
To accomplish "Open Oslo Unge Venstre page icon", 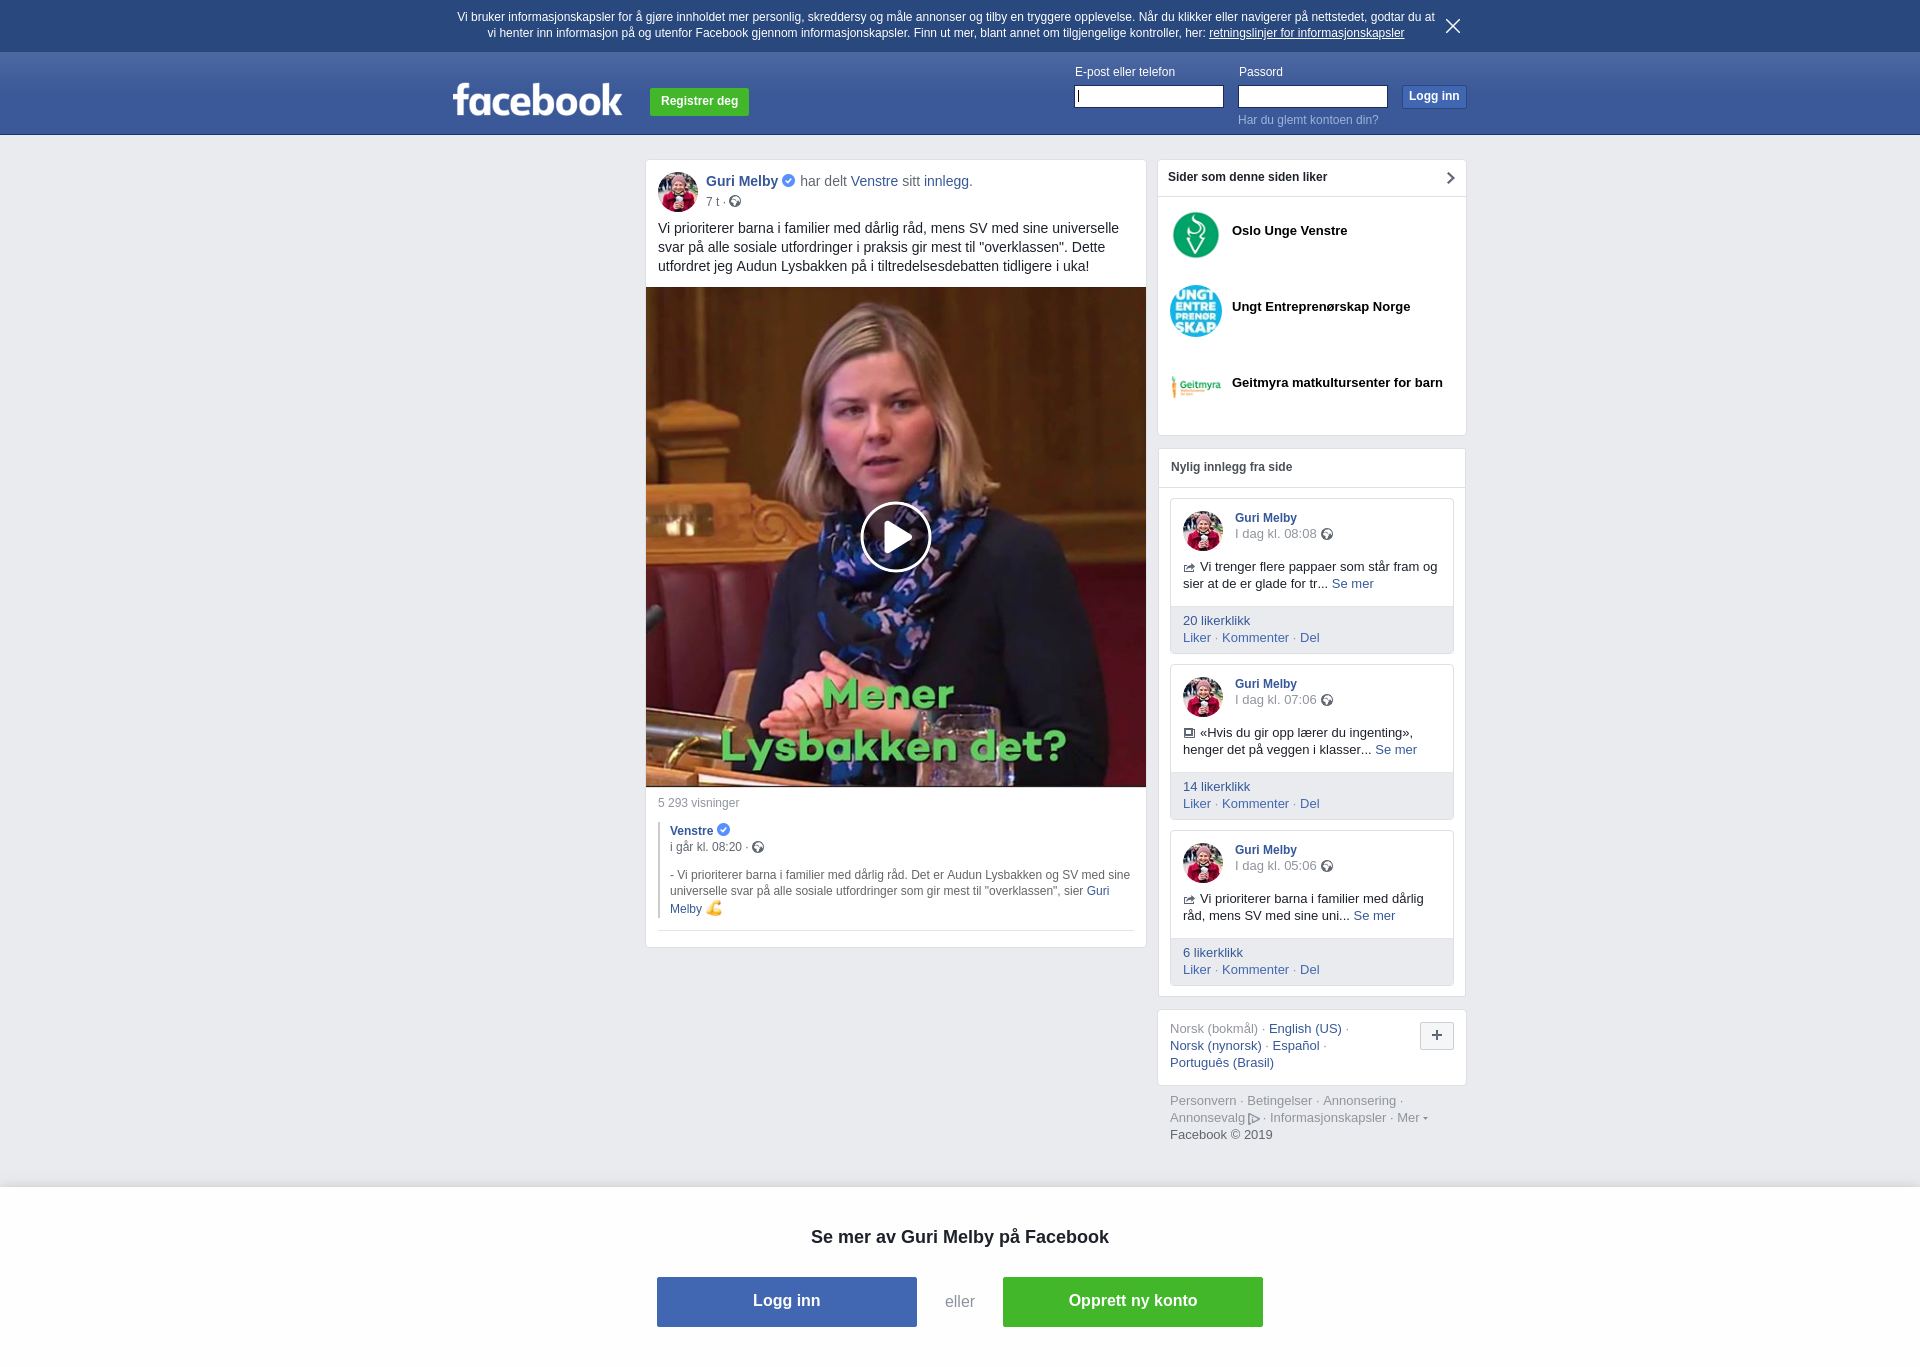I will click(x=1196, y=235).
